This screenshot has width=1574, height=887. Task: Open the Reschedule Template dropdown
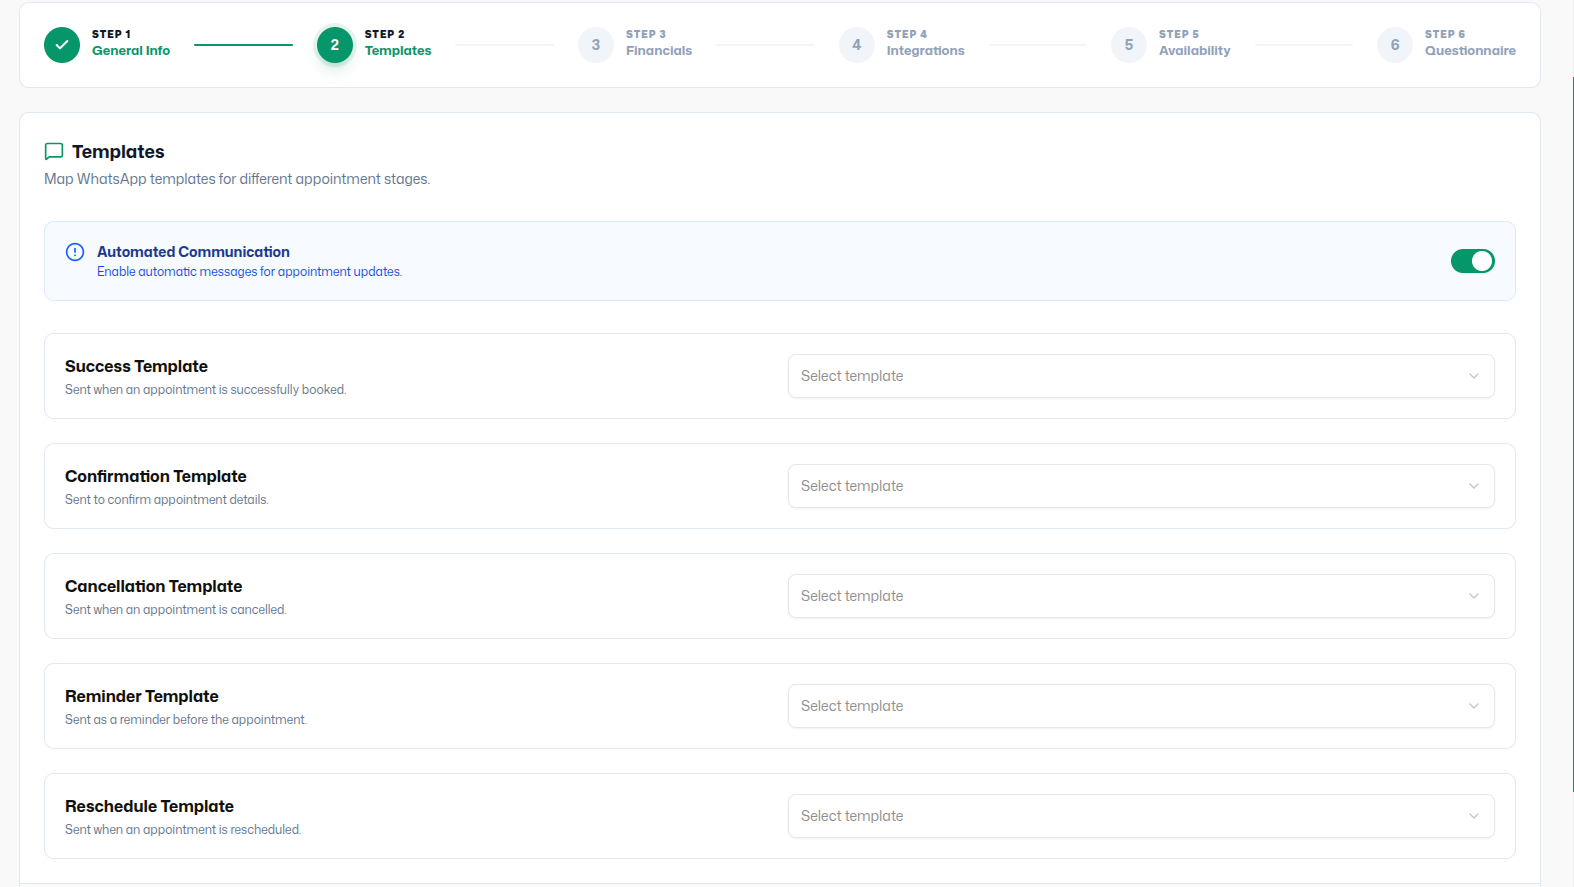(x=1141, y=816)
